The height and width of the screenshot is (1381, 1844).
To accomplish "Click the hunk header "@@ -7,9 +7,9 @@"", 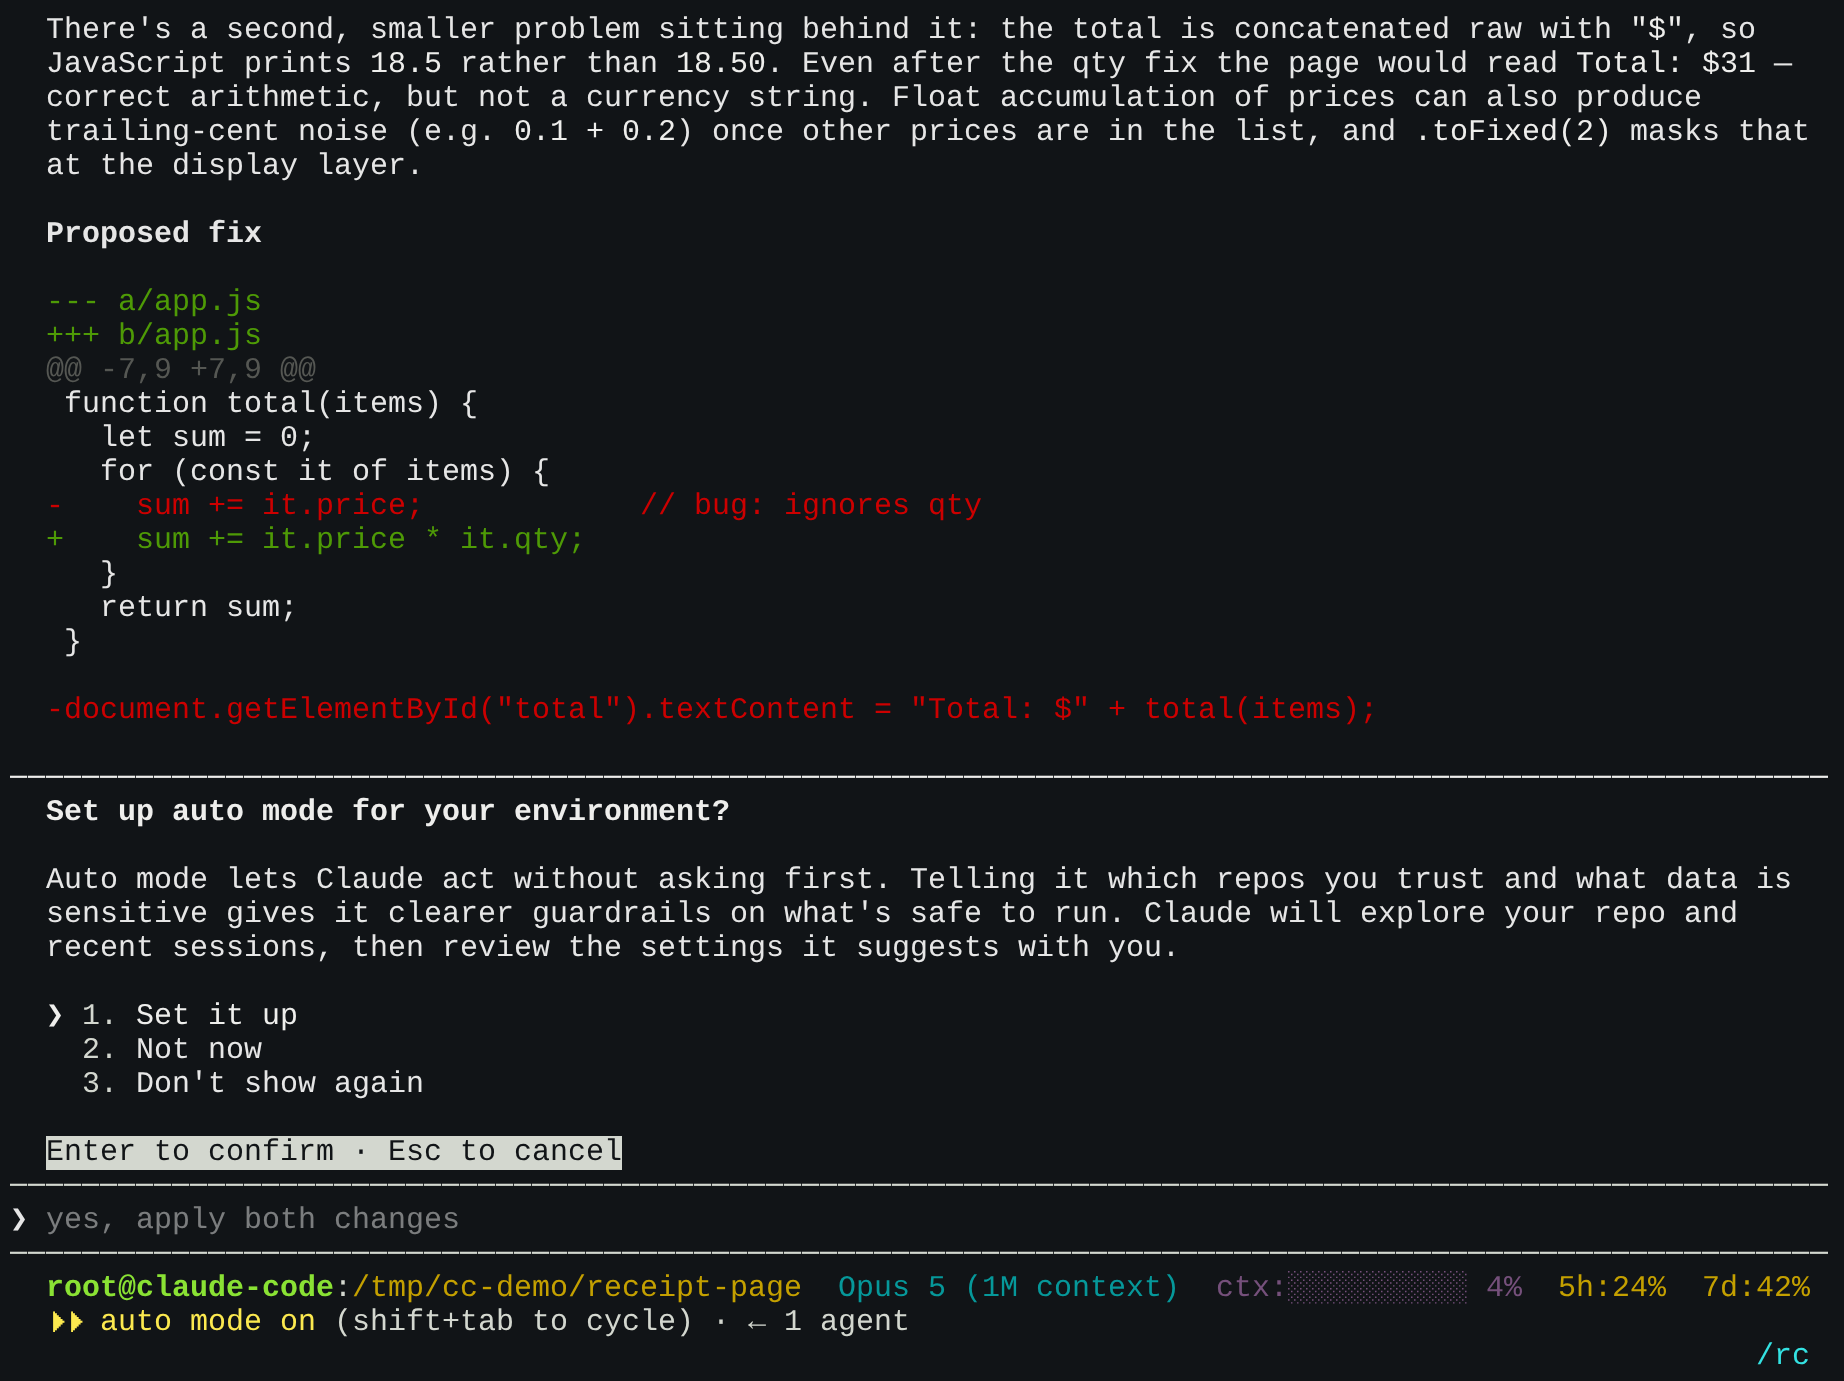I will tap(181, 369).
